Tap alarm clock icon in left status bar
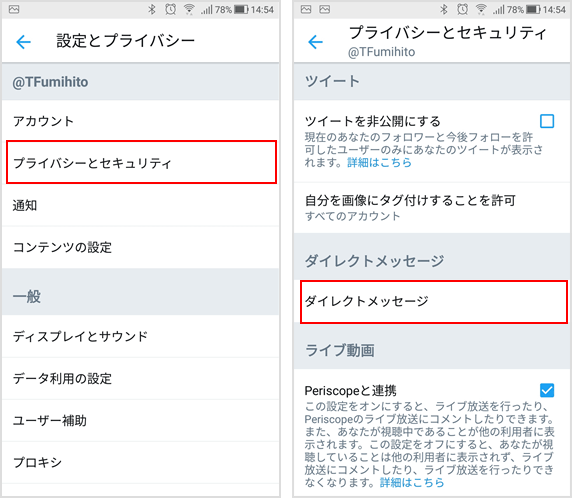Image resolution: width=572 pixels, height=498 pixels. coord(170,9)
